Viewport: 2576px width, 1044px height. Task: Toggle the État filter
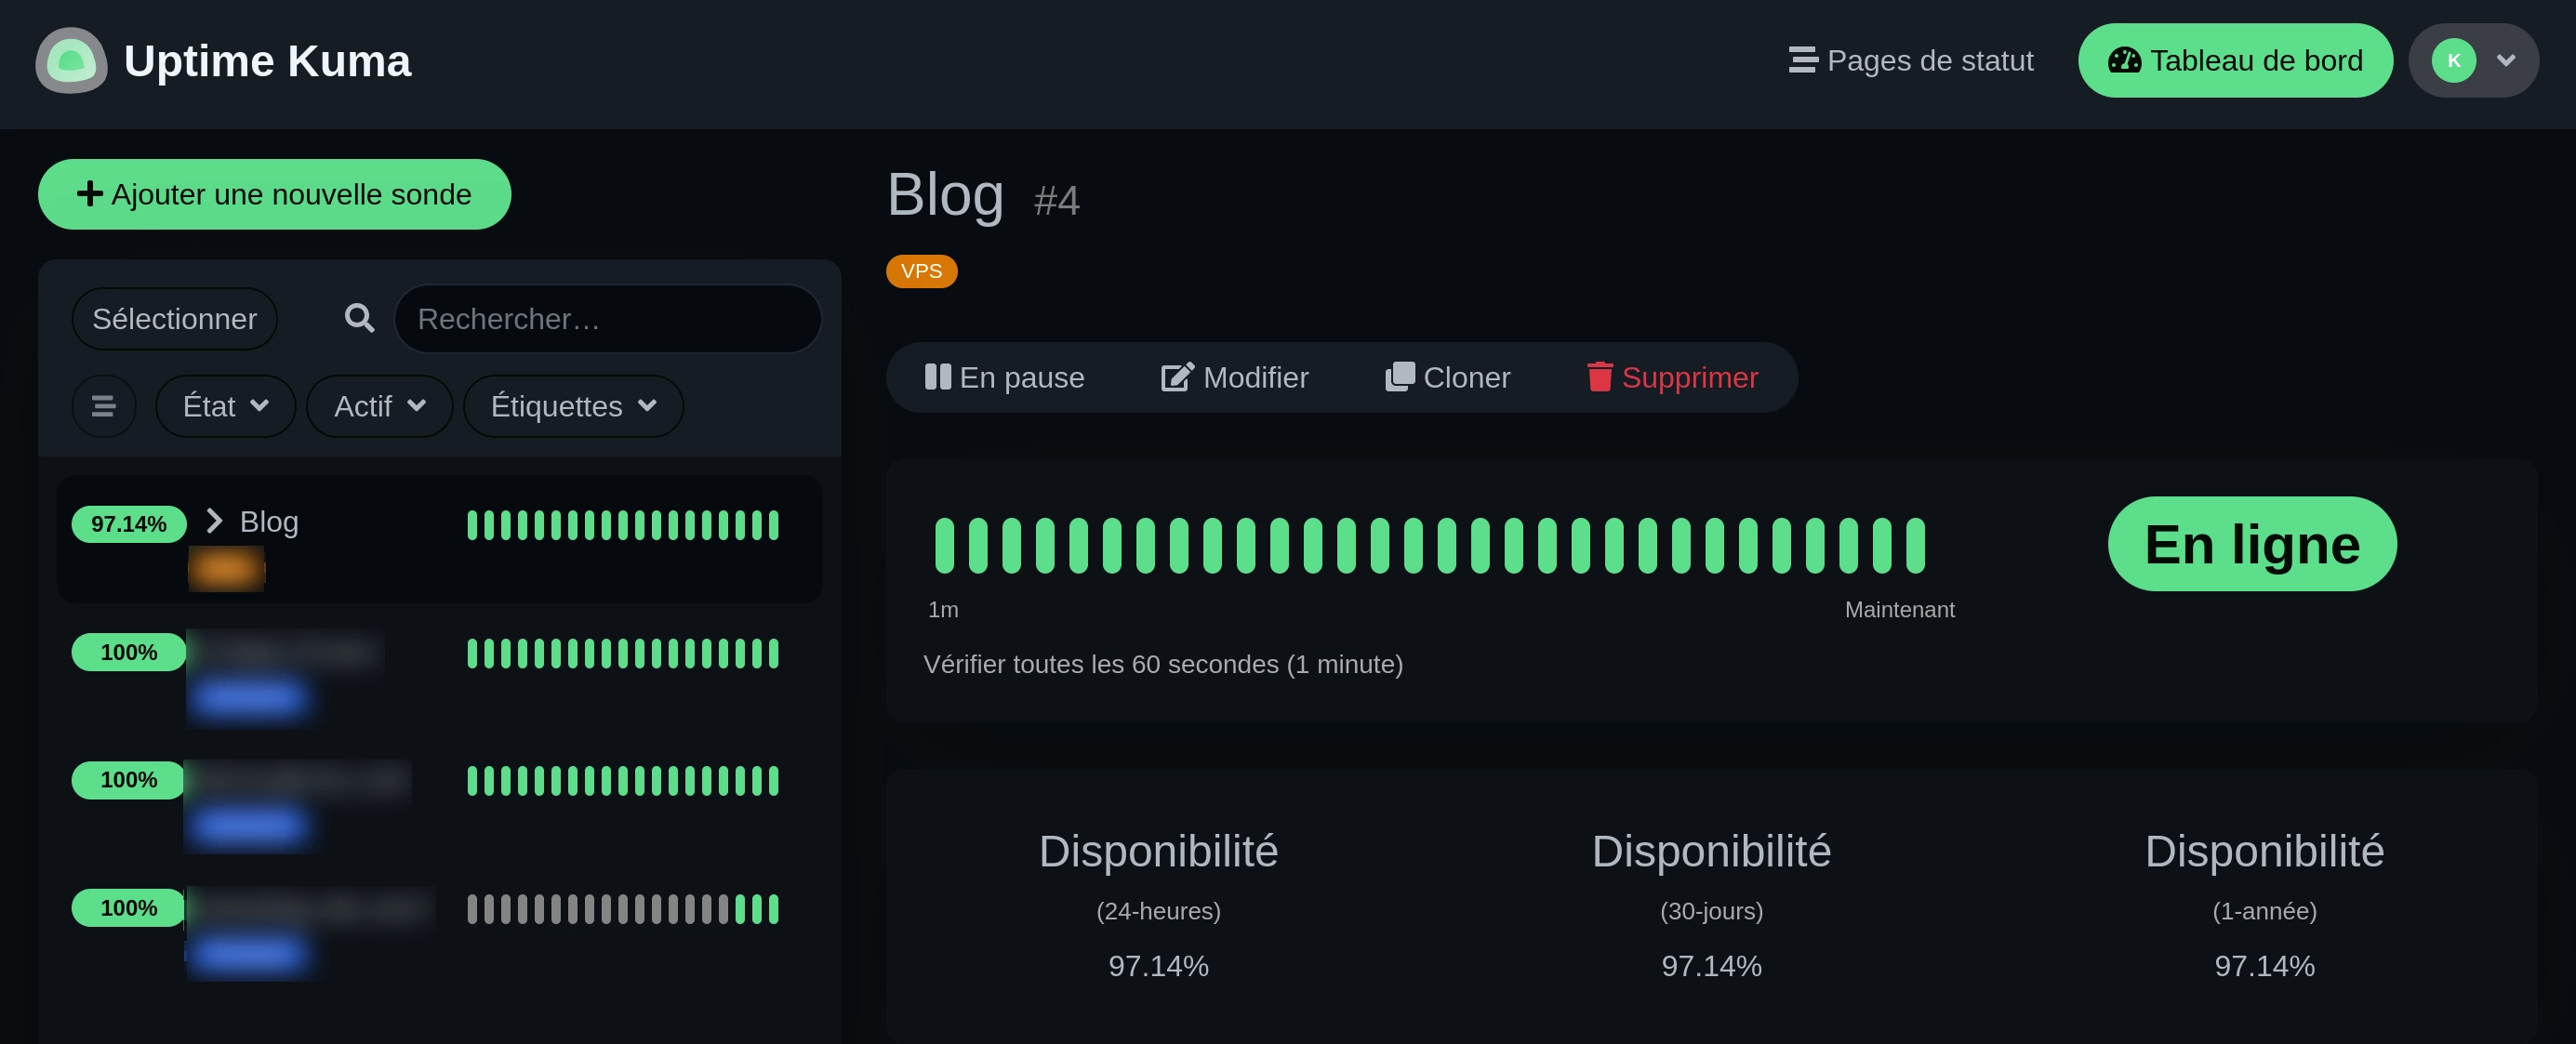click(x=224, y=406)
